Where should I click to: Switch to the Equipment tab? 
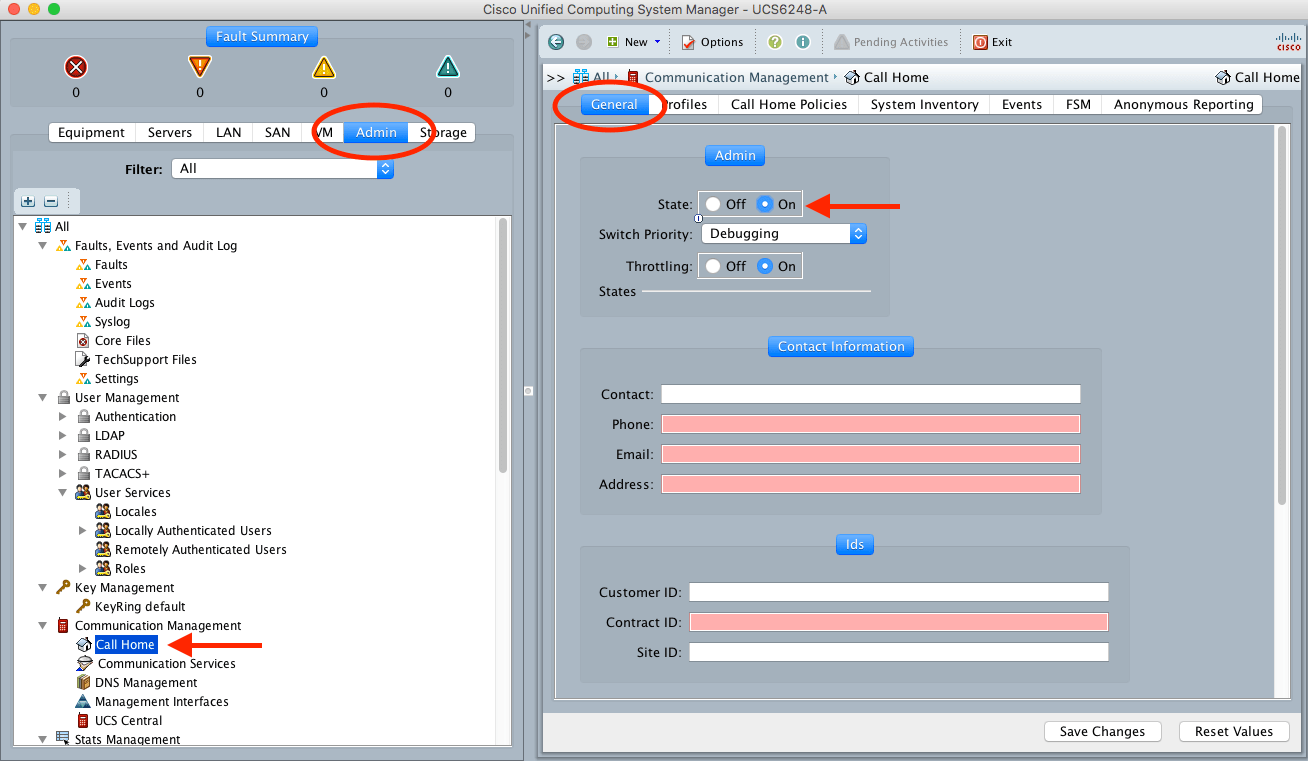pos(91,132)
